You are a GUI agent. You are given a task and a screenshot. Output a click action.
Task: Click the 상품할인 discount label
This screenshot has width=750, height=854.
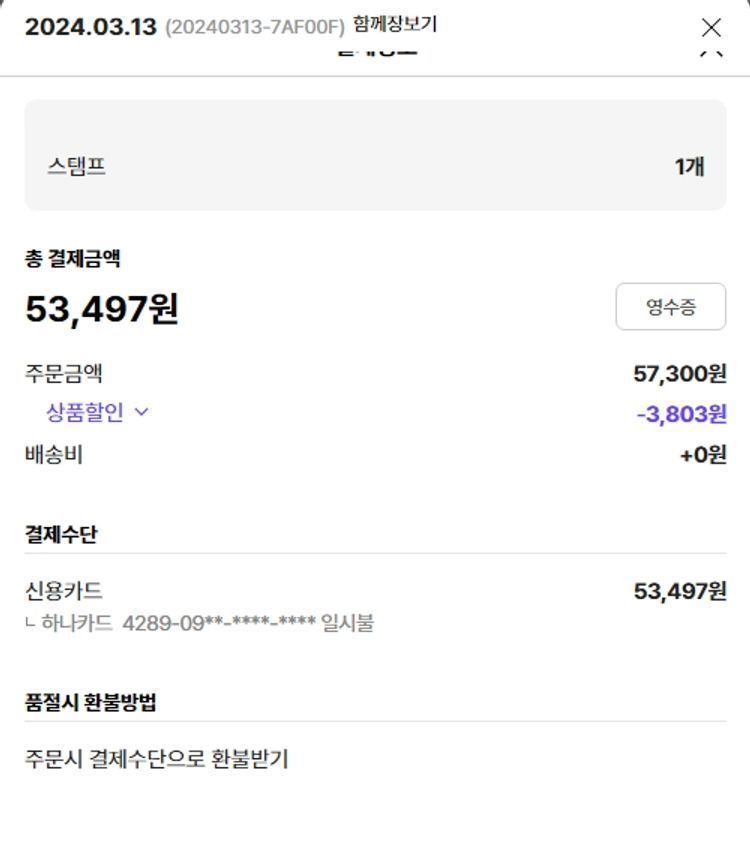(x=85, y=411)
